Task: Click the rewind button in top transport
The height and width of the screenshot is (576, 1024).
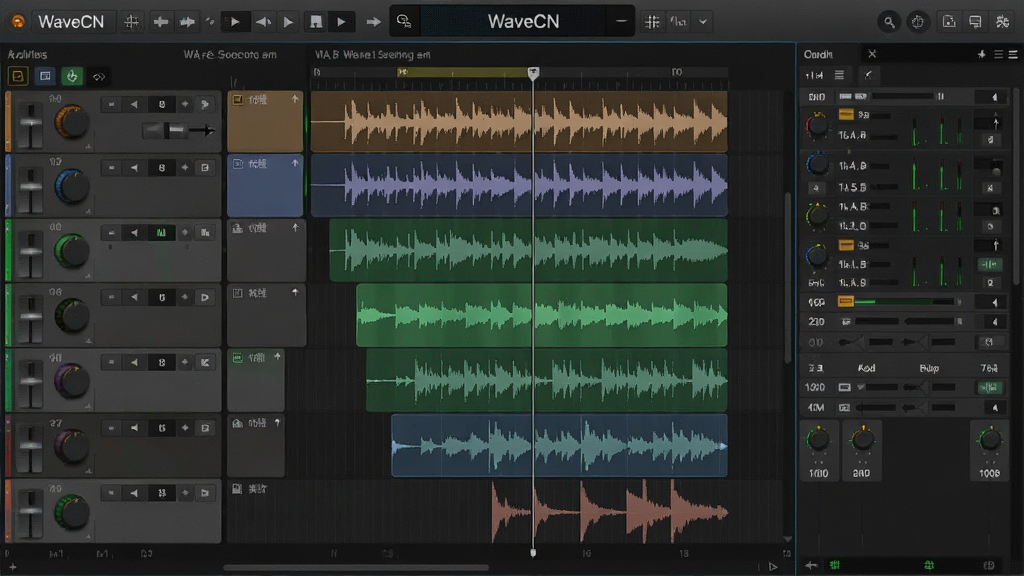Action: coord(263,22)
